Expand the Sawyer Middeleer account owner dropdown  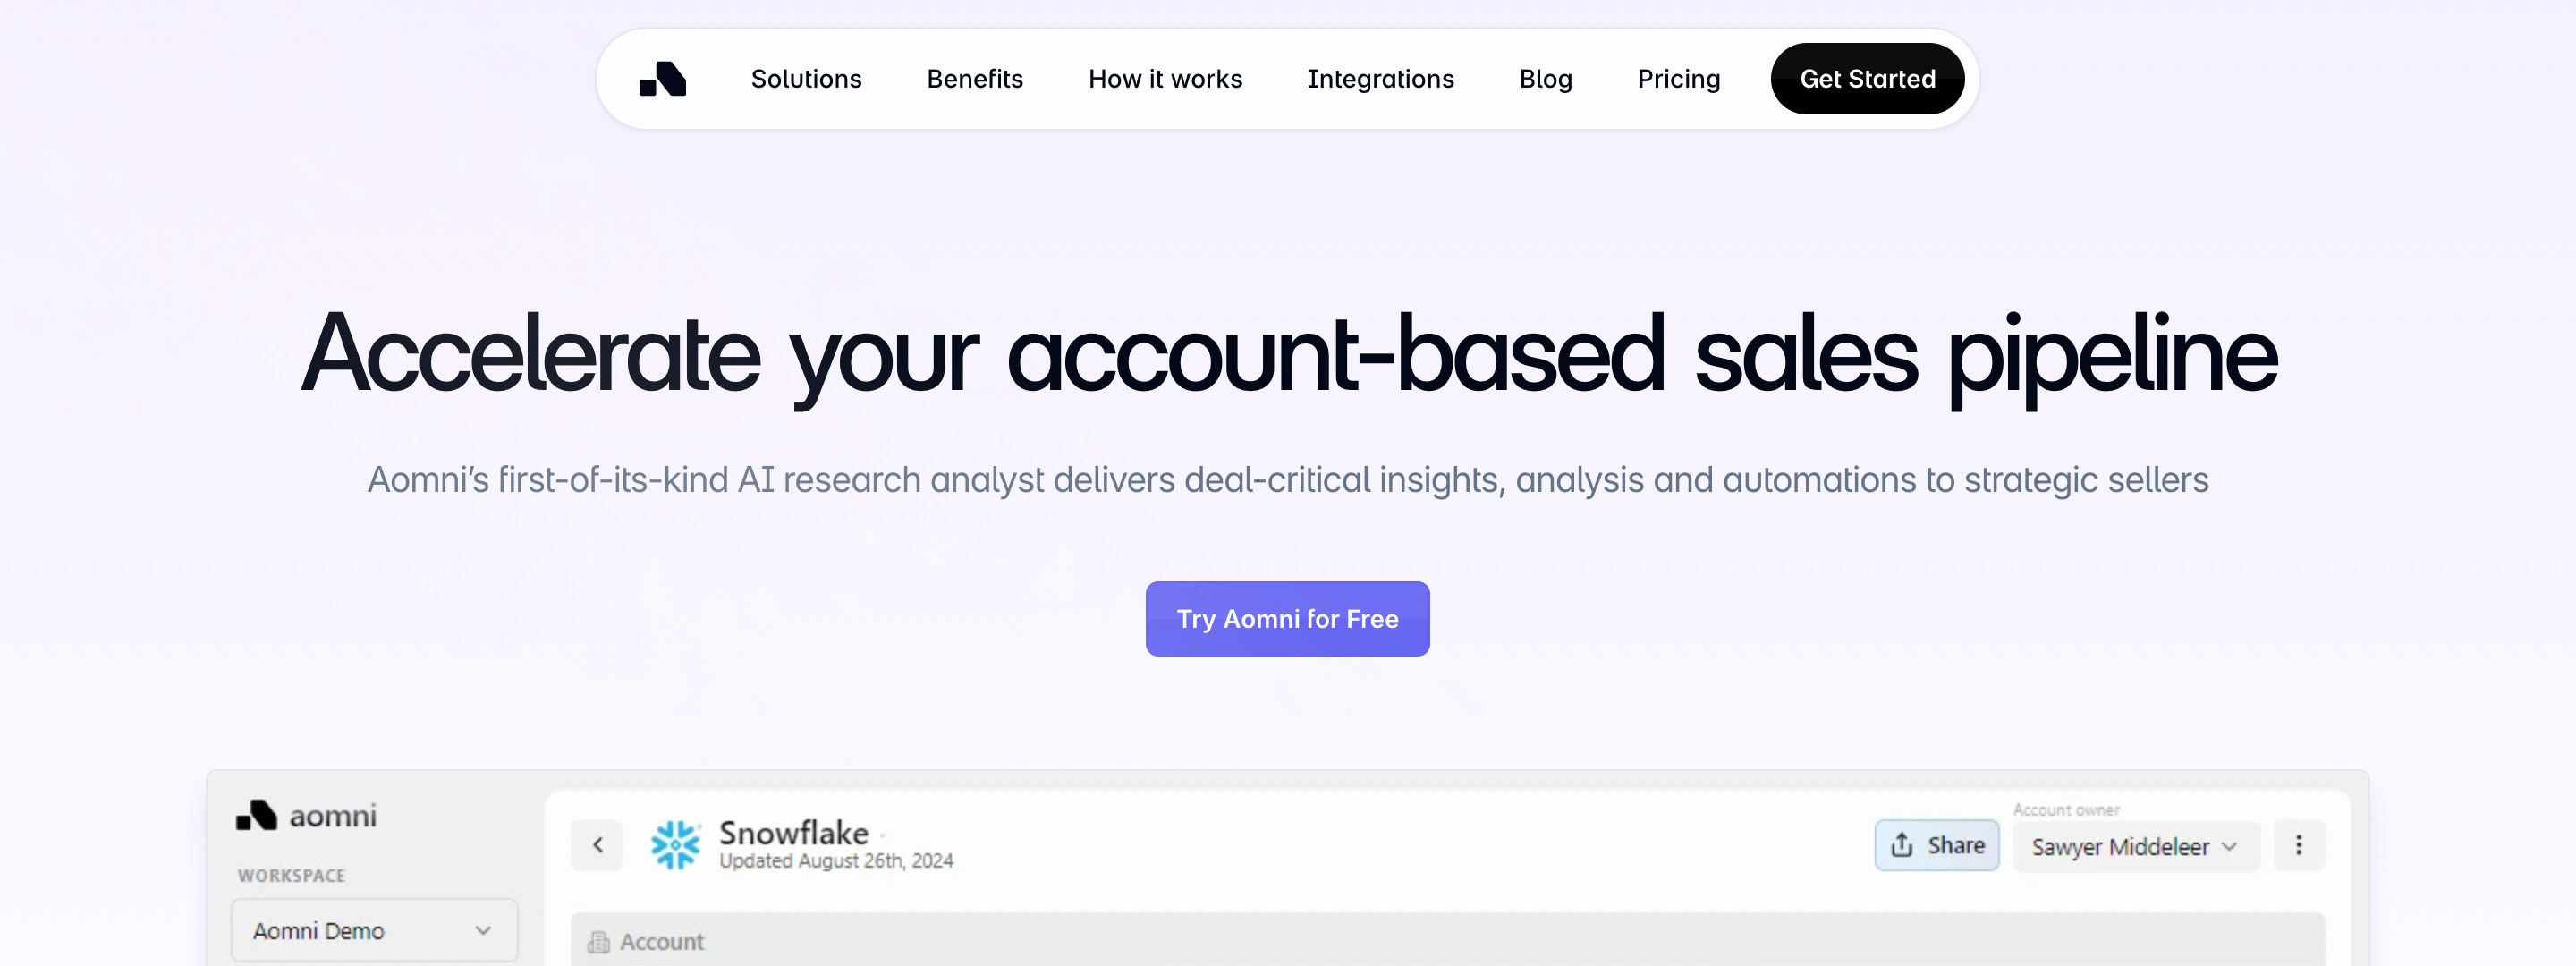2134,847
